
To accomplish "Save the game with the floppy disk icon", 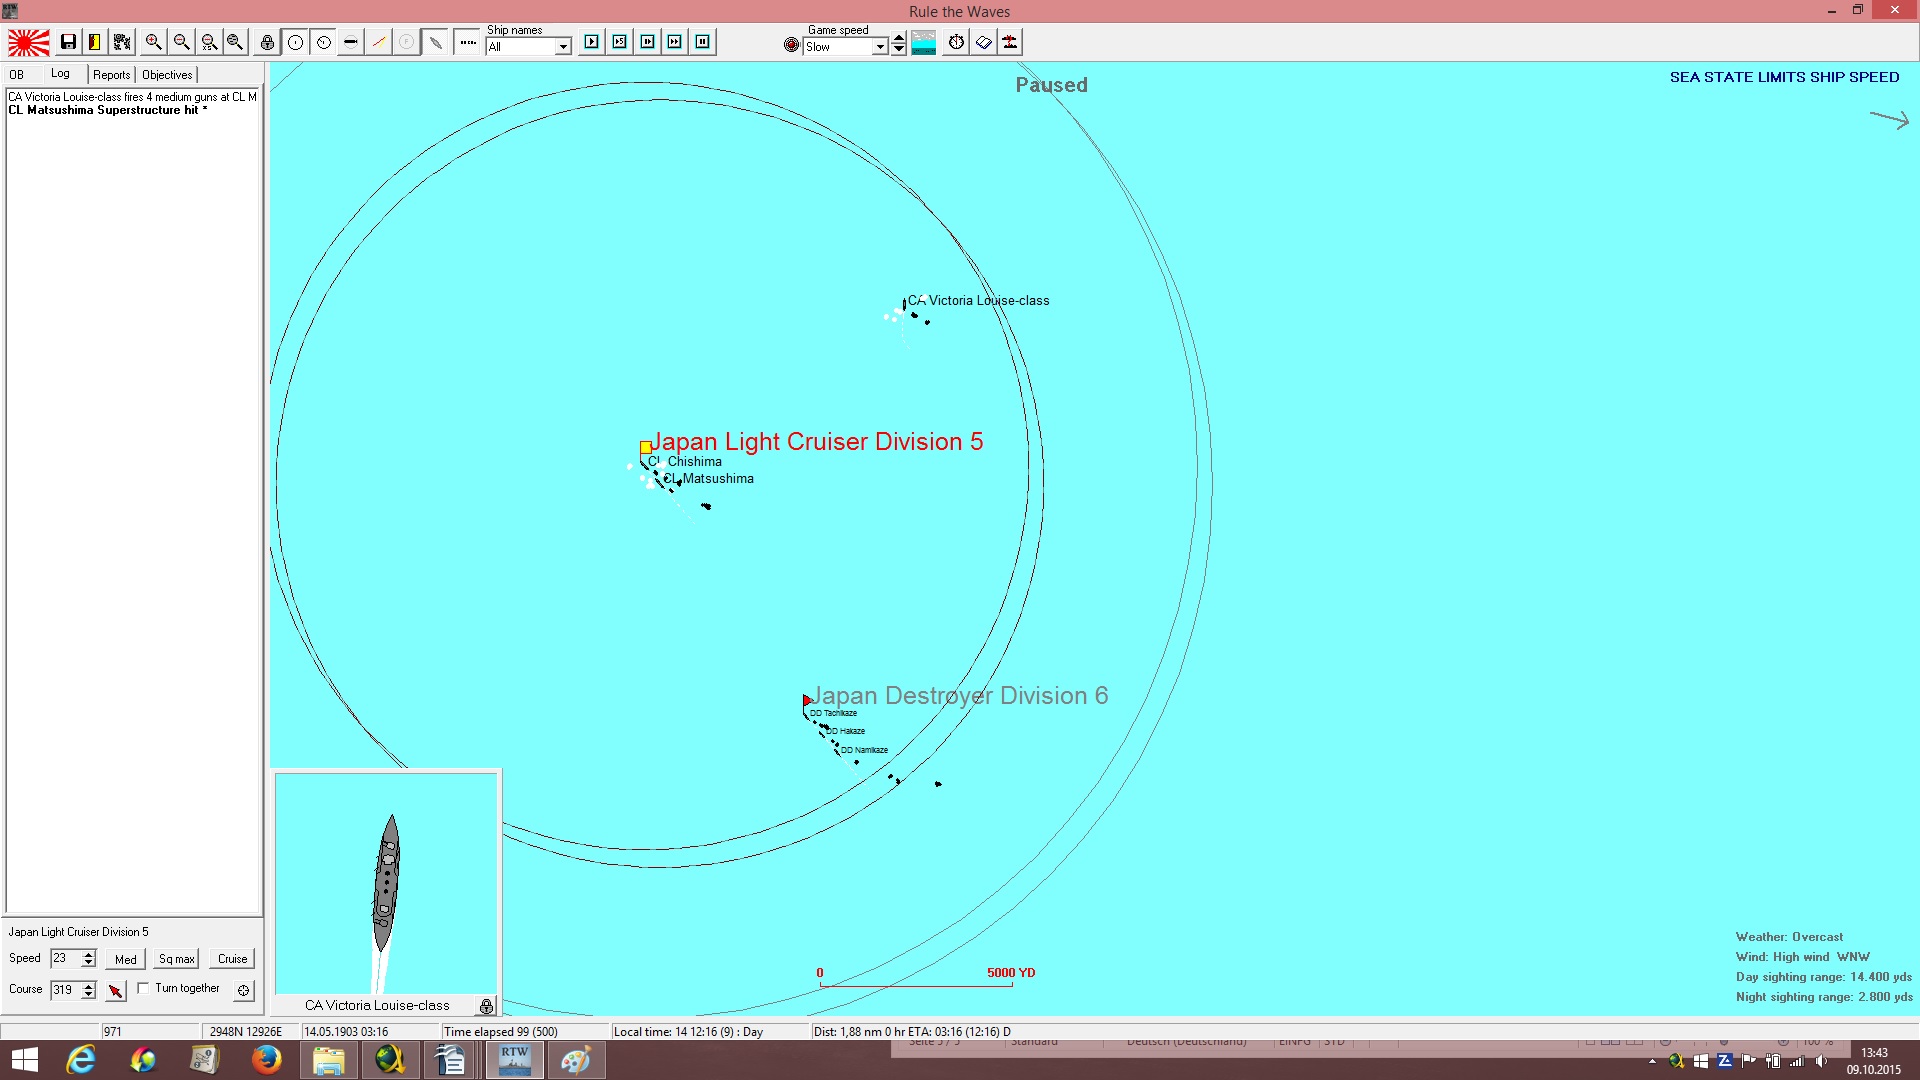I will pyautogui.click(x=68, y=42).
